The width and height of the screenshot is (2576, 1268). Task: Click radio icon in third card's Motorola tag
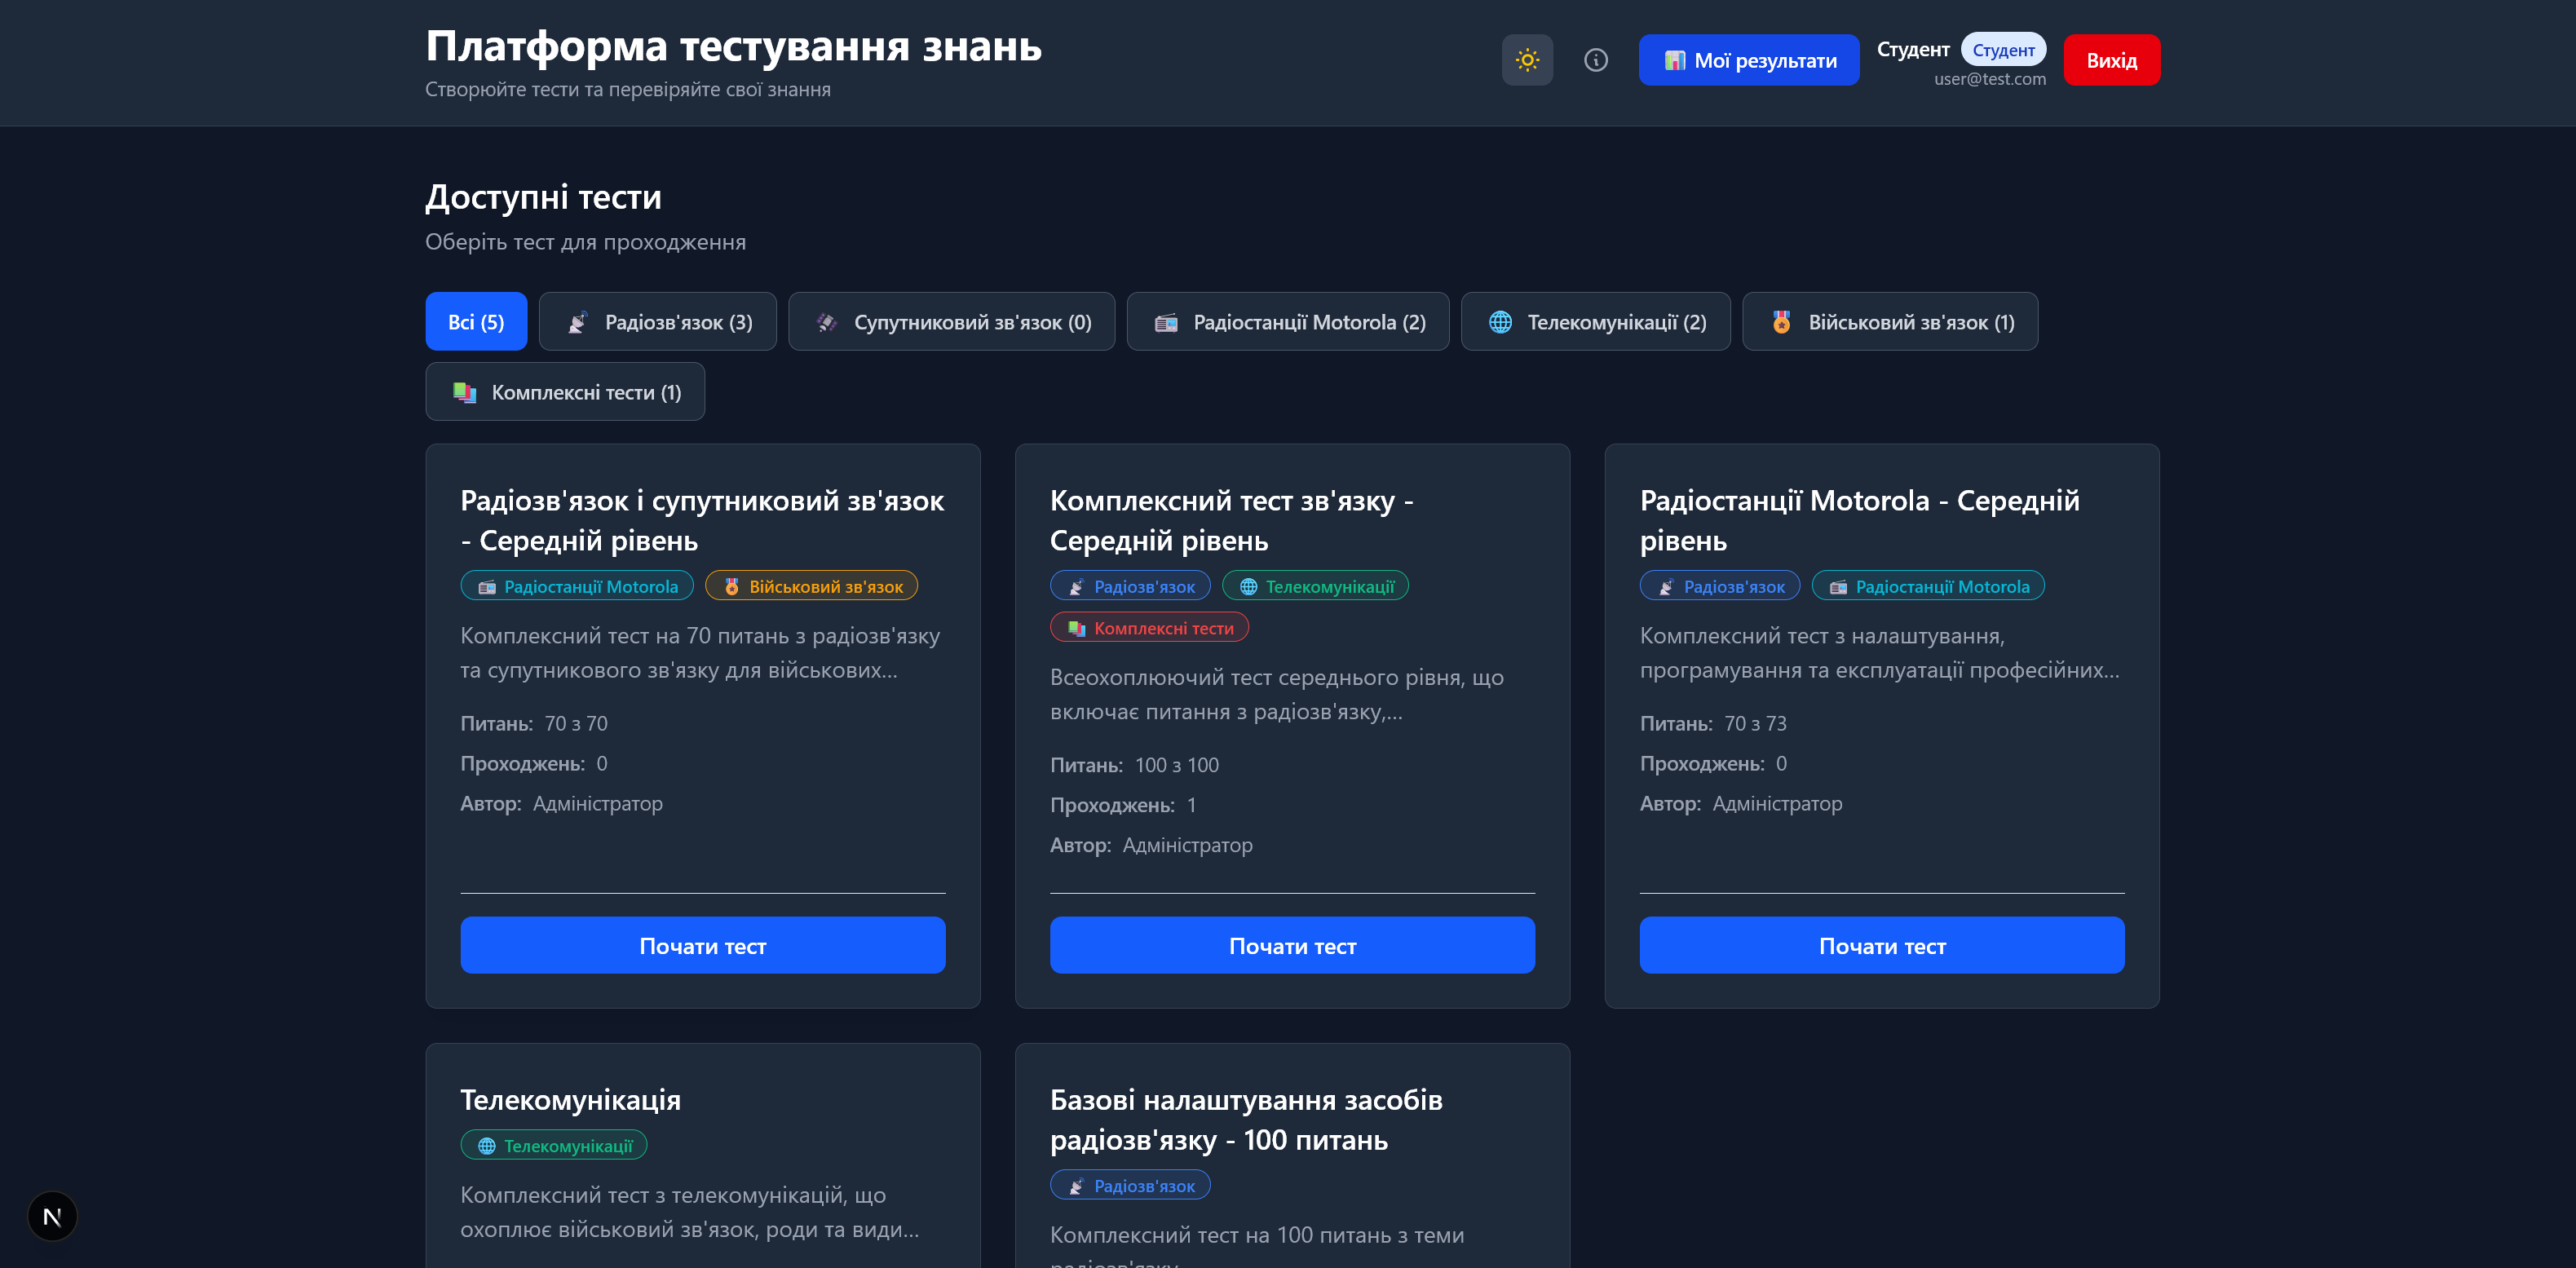point(1838,587)
